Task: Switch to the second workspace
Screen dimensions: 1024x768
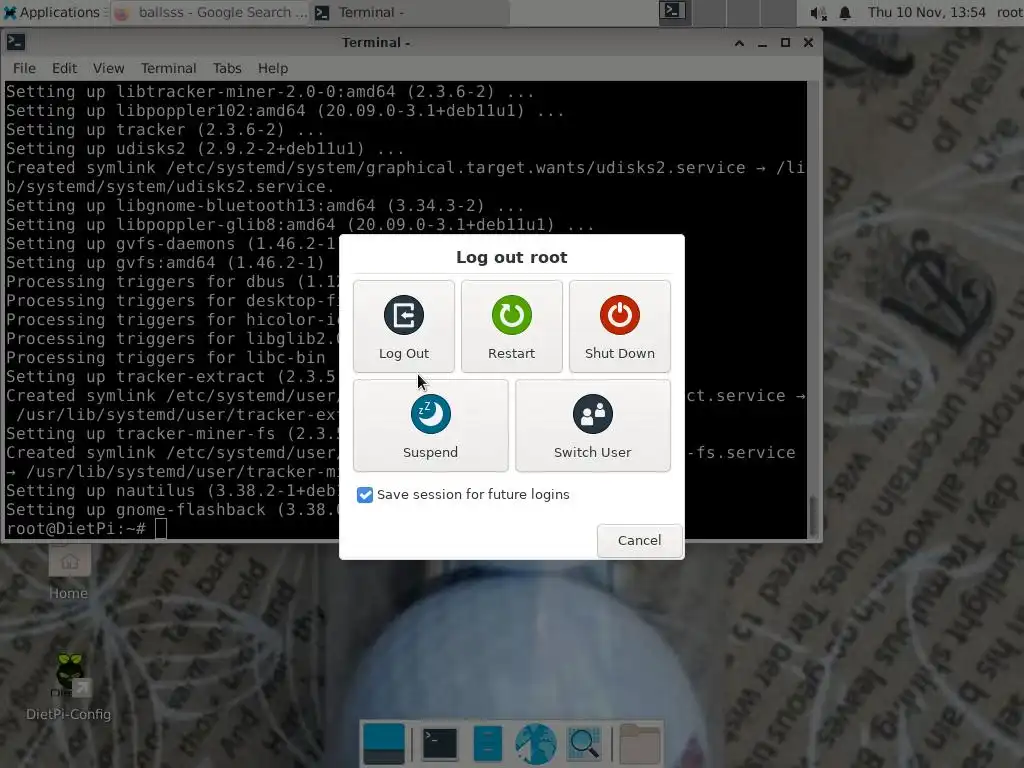Action: click(708, 12)
